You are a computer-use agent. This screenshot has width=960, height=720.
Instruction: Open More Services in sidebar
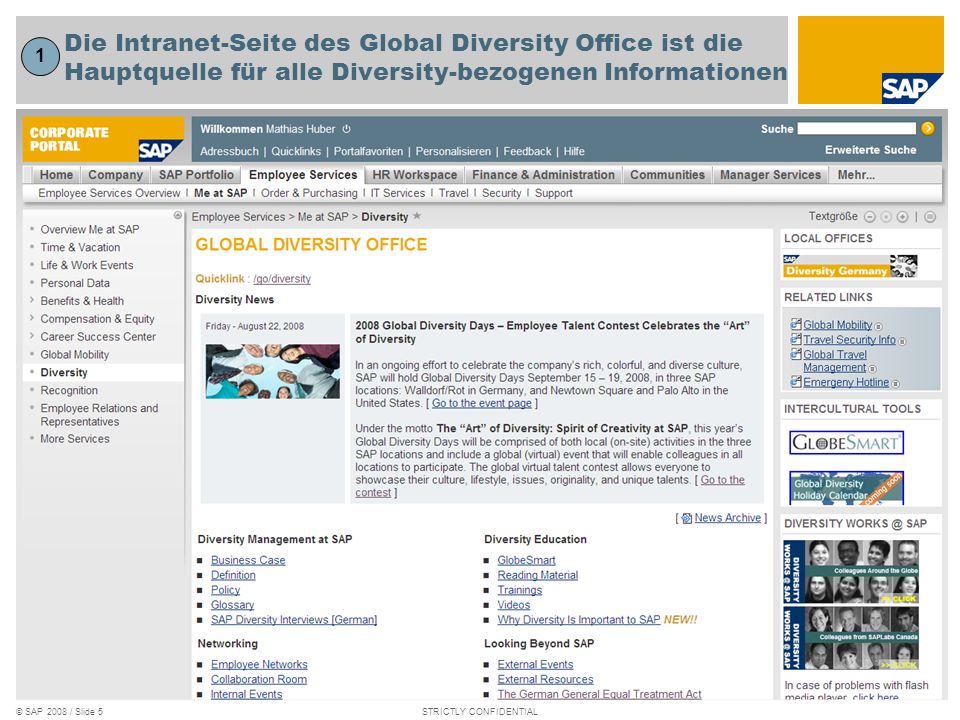tap(75, 439)
